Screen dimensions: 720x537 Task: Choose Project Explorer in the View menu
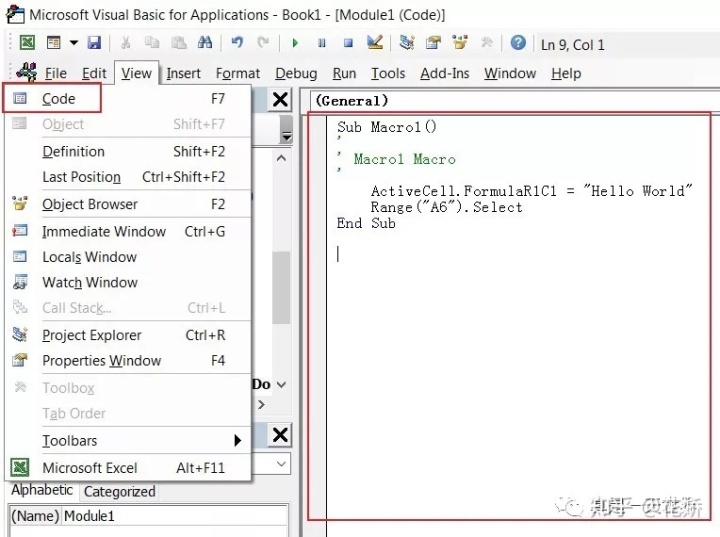[x=129, y=335]
